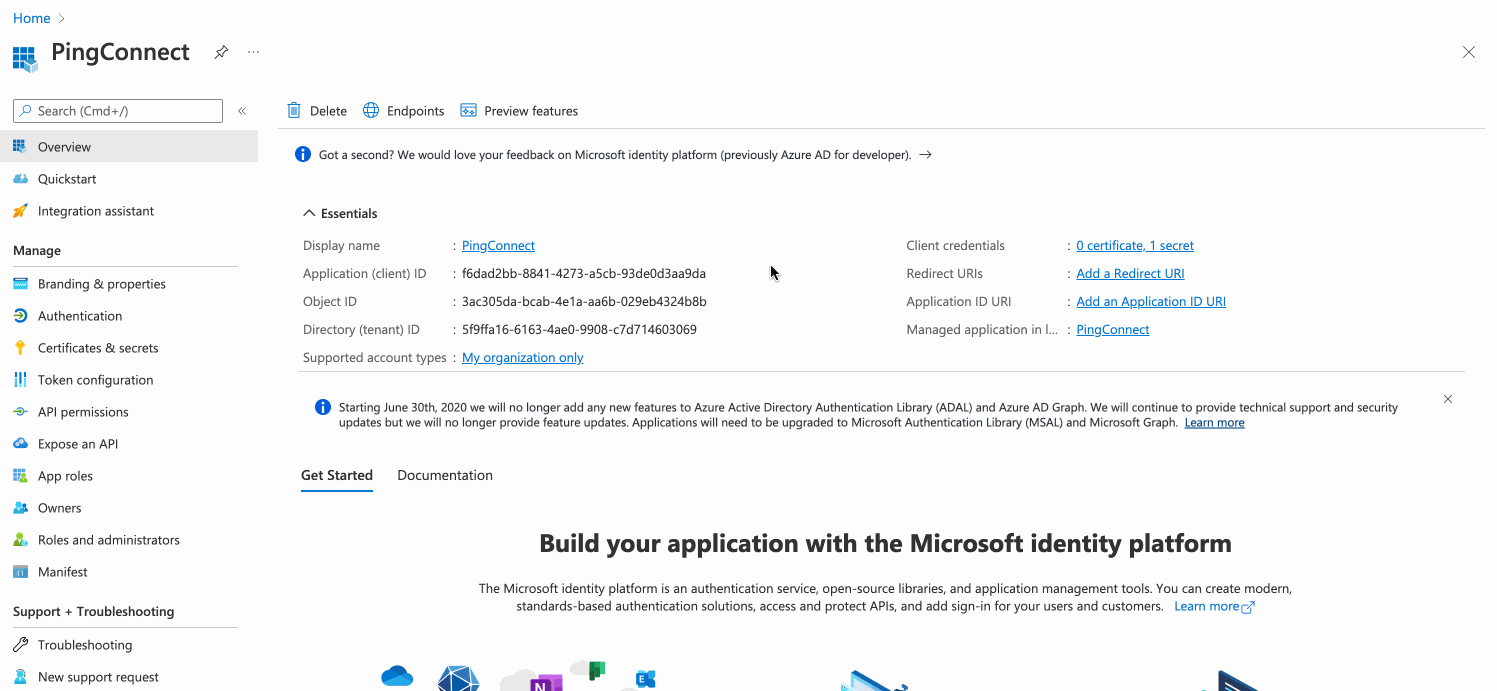The height and width of the screenshot is (691, 1497).
Task: Open Endpoints from the toolbar
Action: coord(403,110)
